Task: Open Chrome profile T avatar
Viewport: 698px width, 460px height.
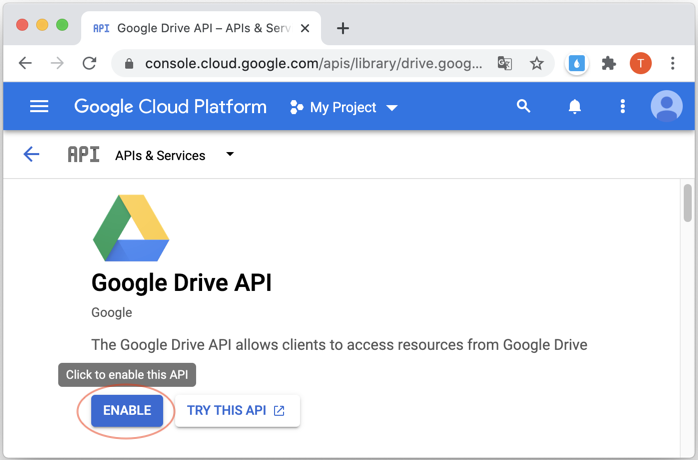Action: coord(641,63)
